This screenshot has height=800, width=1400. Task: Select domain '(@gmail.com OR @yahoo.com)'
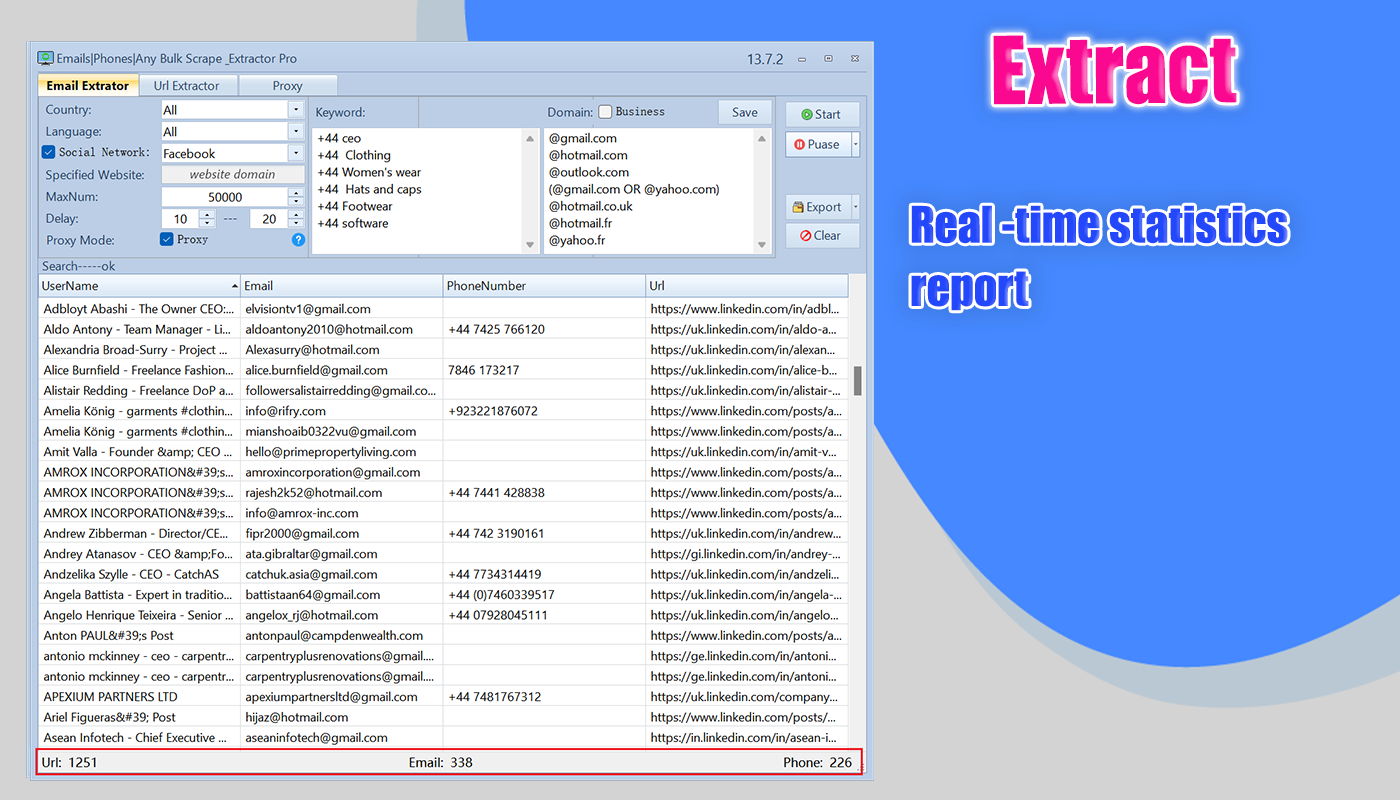tap(634, 189)
